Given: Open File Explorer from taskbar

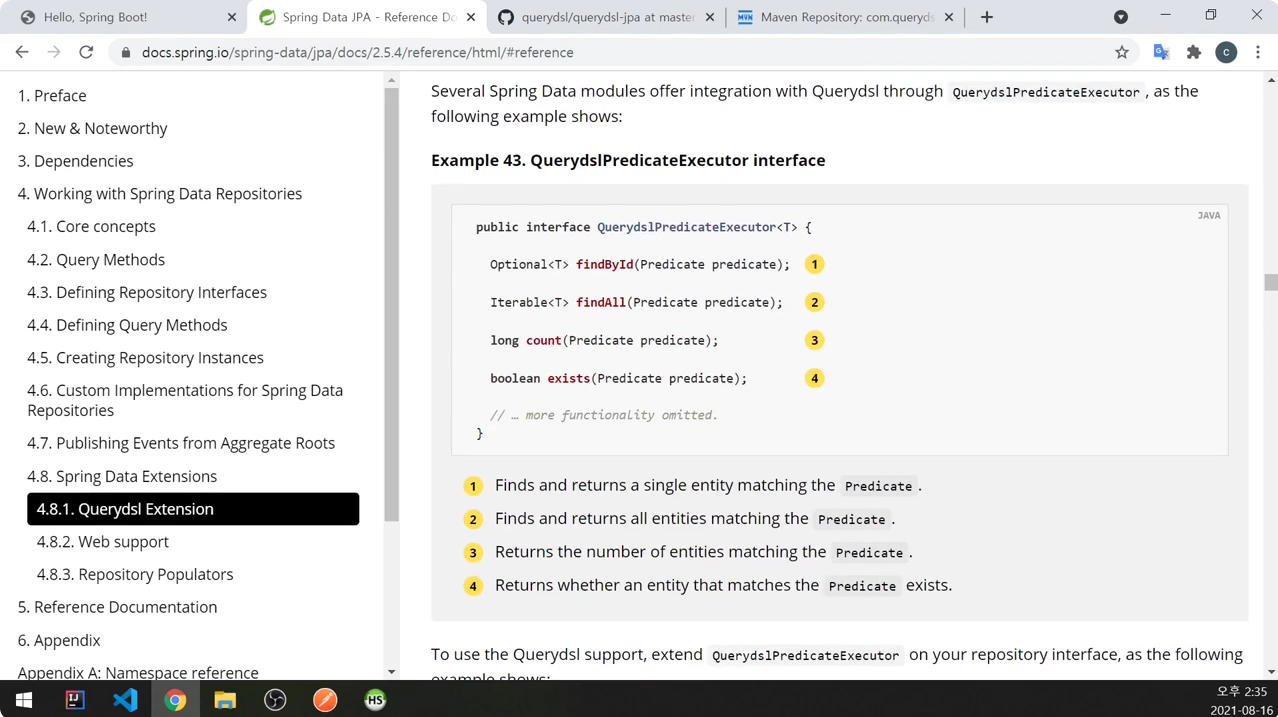Looking at the screenshot, I should tap(225, 700).
